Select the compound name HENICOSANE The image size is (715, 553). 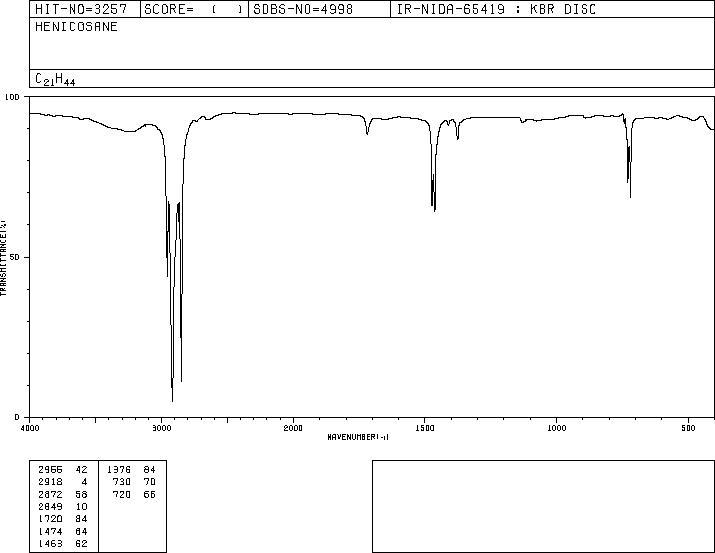(x=76, y=27)
